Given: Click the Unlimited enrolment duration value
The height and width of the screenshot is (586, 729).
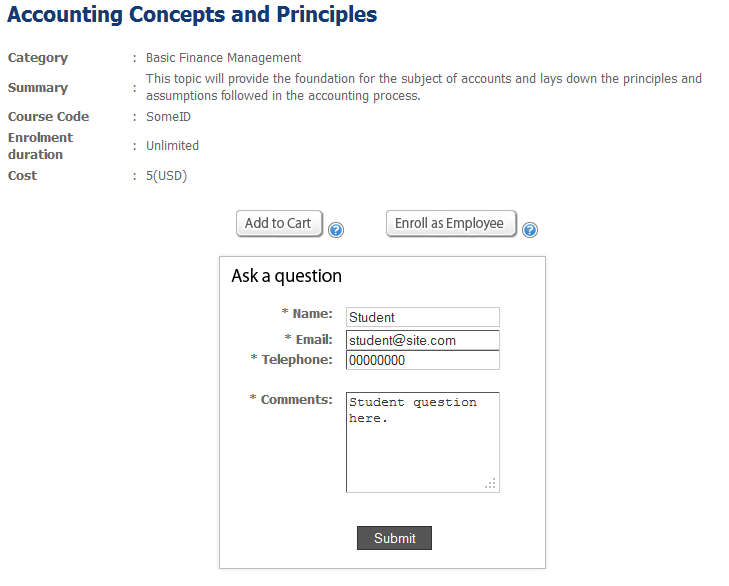Looking at the screenshot, I should (172, 146).
